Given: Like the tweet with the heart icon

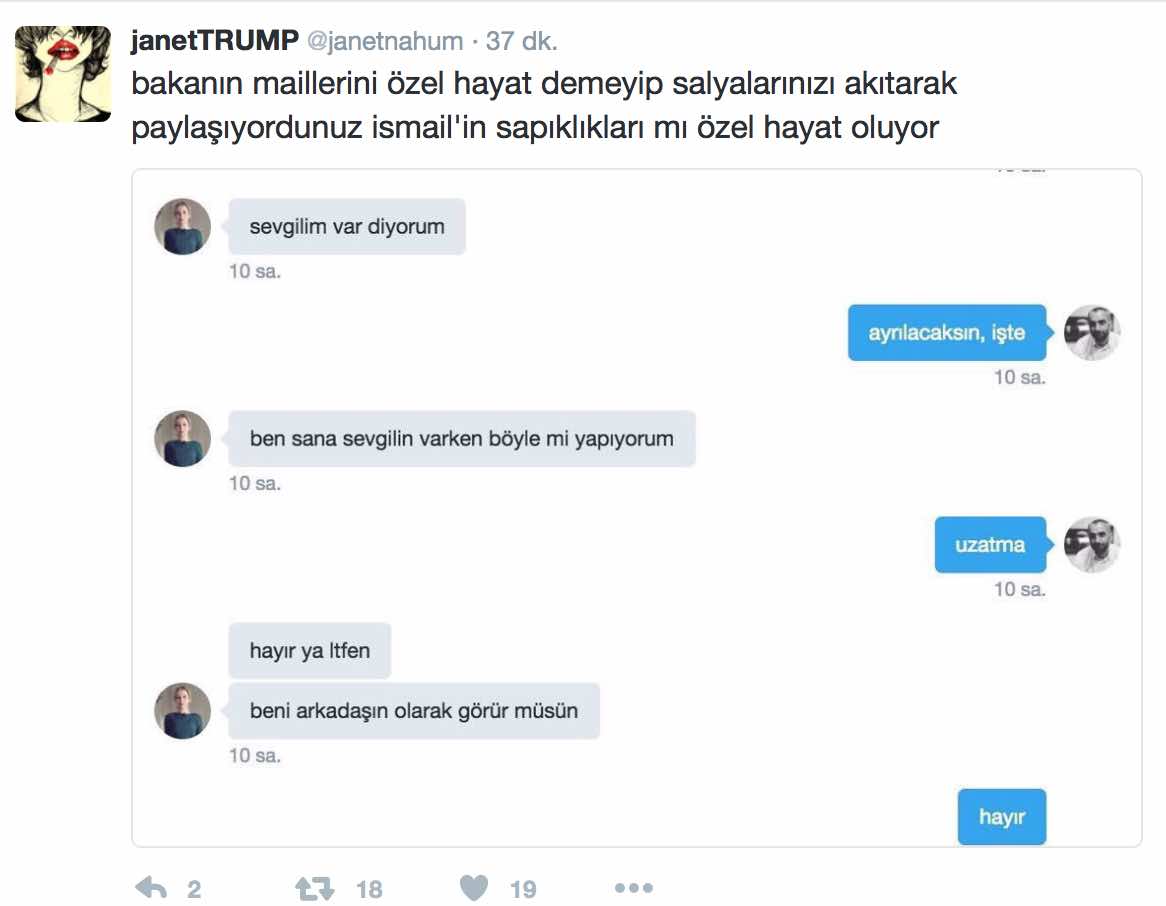Looking at the screenshot, I should (x=474, y=887).
